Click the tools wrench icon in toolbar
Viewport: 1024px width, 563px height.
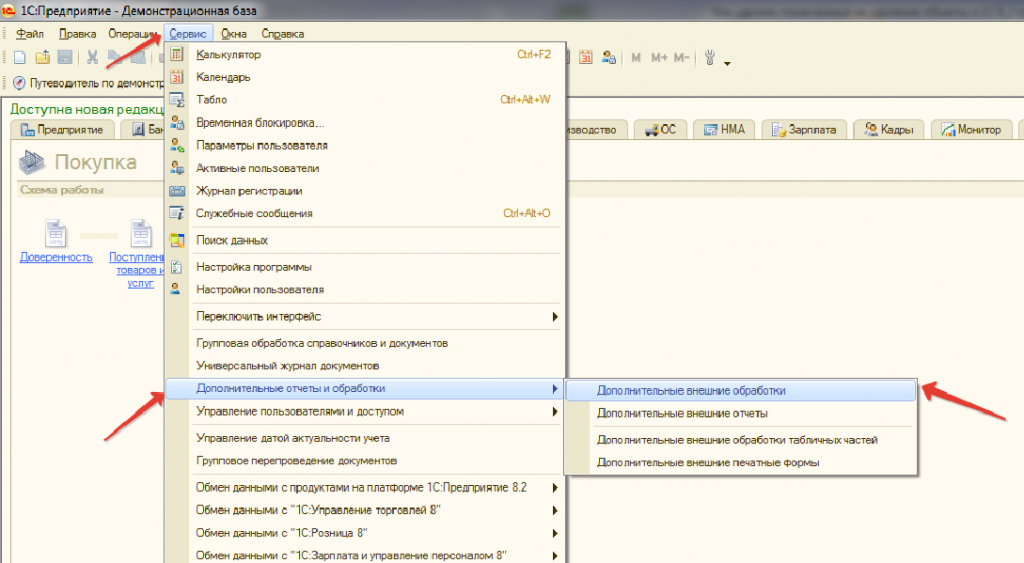710,58
